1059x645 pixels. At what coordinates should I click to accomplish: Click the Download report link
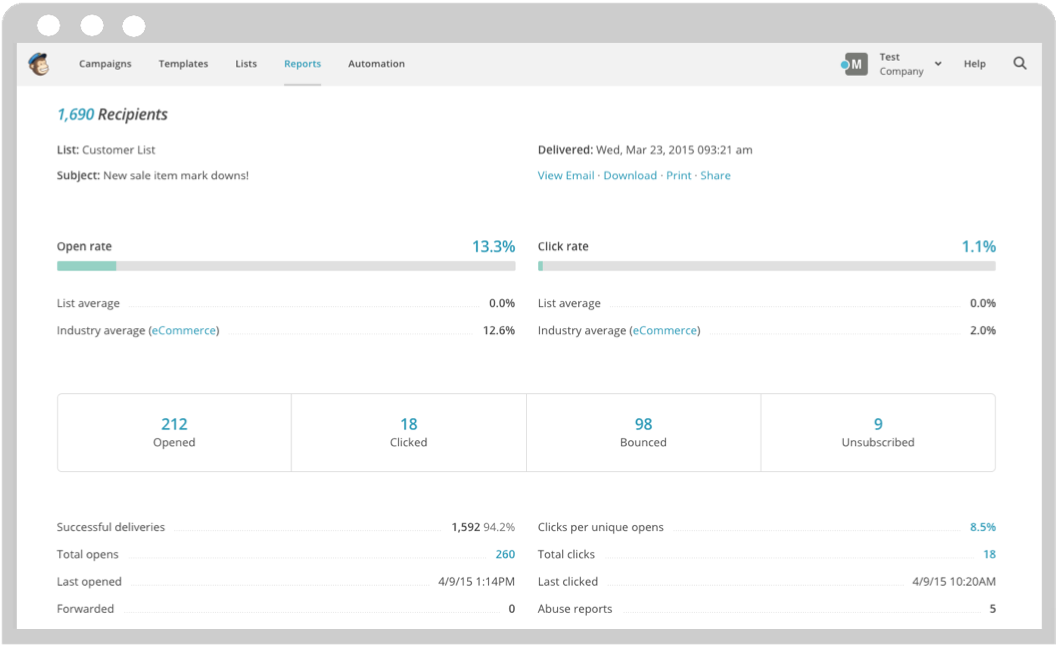pyautogui.click(x=630, y=176)
